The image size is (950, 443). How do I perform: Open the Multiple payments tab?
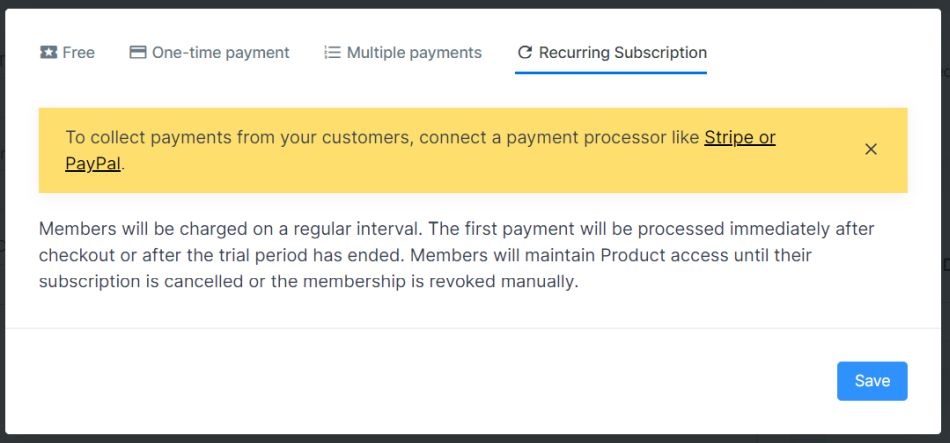point(414,53)
